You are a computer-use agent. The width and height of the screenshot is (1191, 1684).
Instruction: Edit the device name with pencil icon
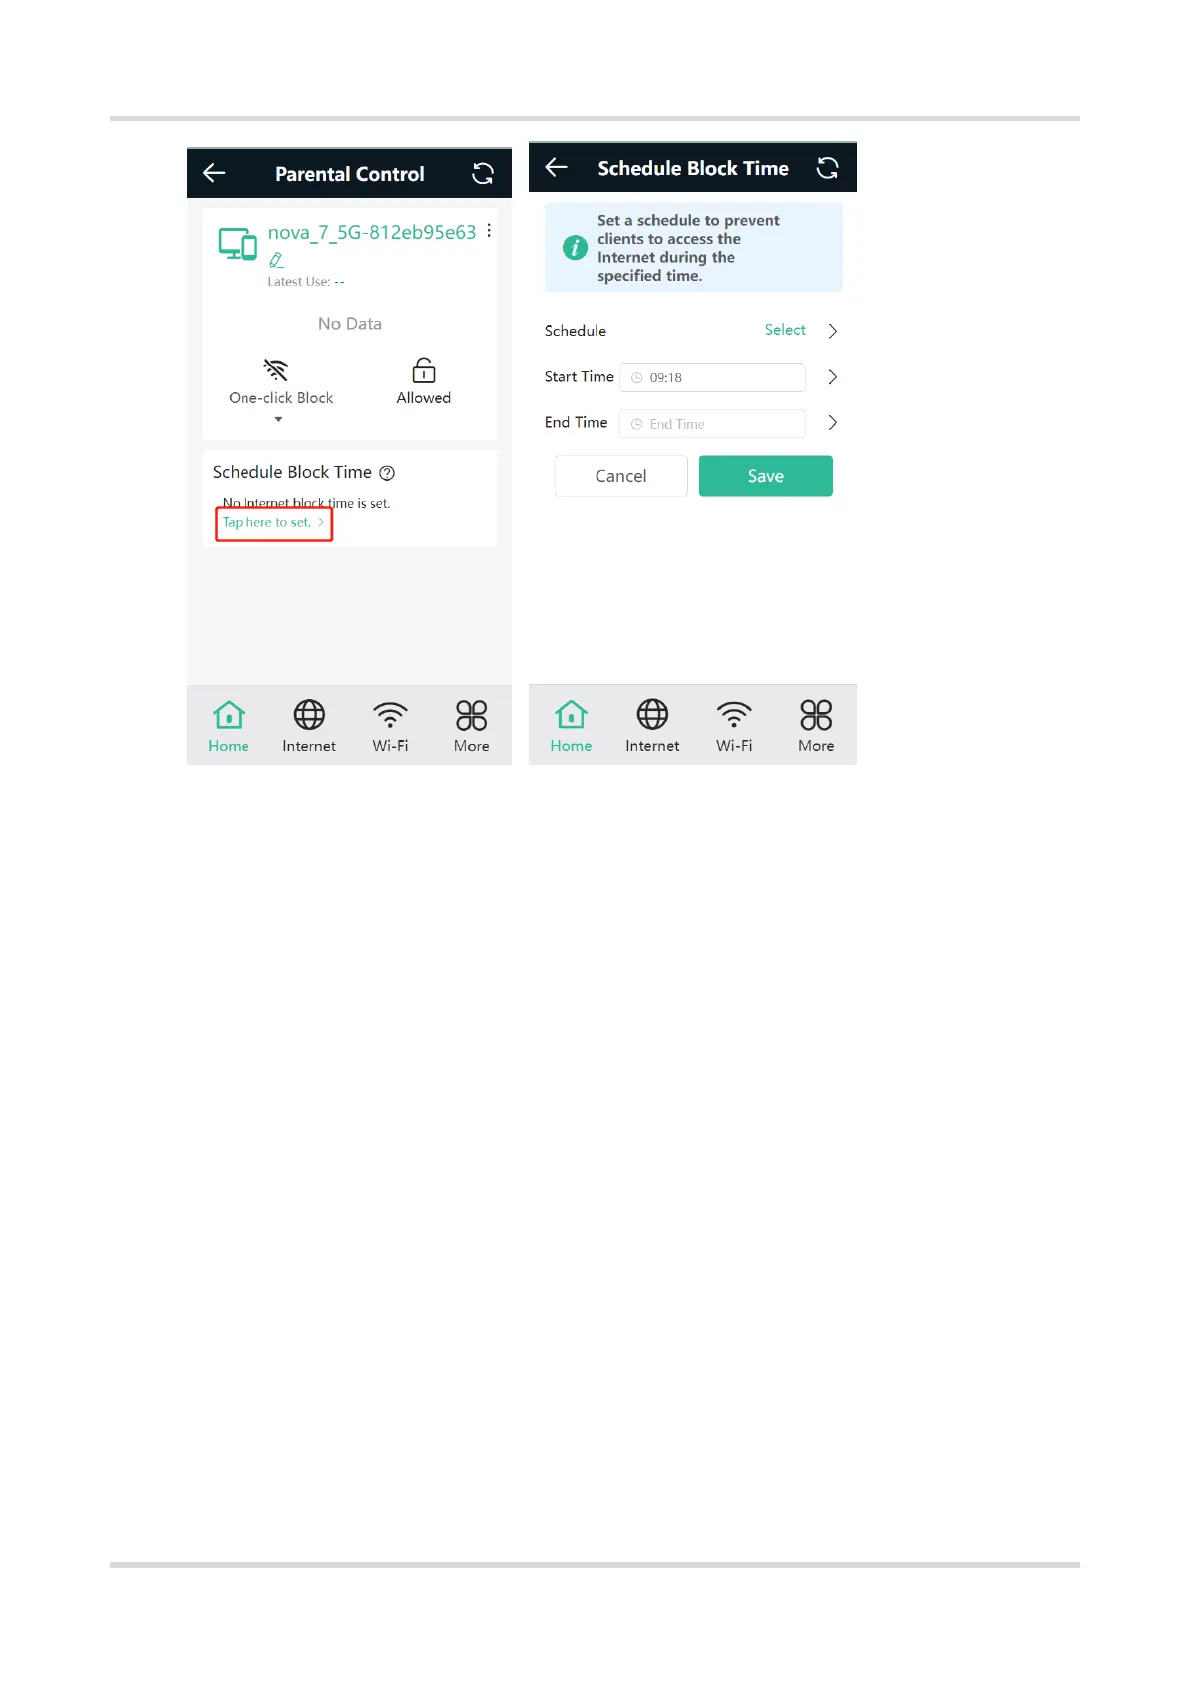click(x=276, y=260)
